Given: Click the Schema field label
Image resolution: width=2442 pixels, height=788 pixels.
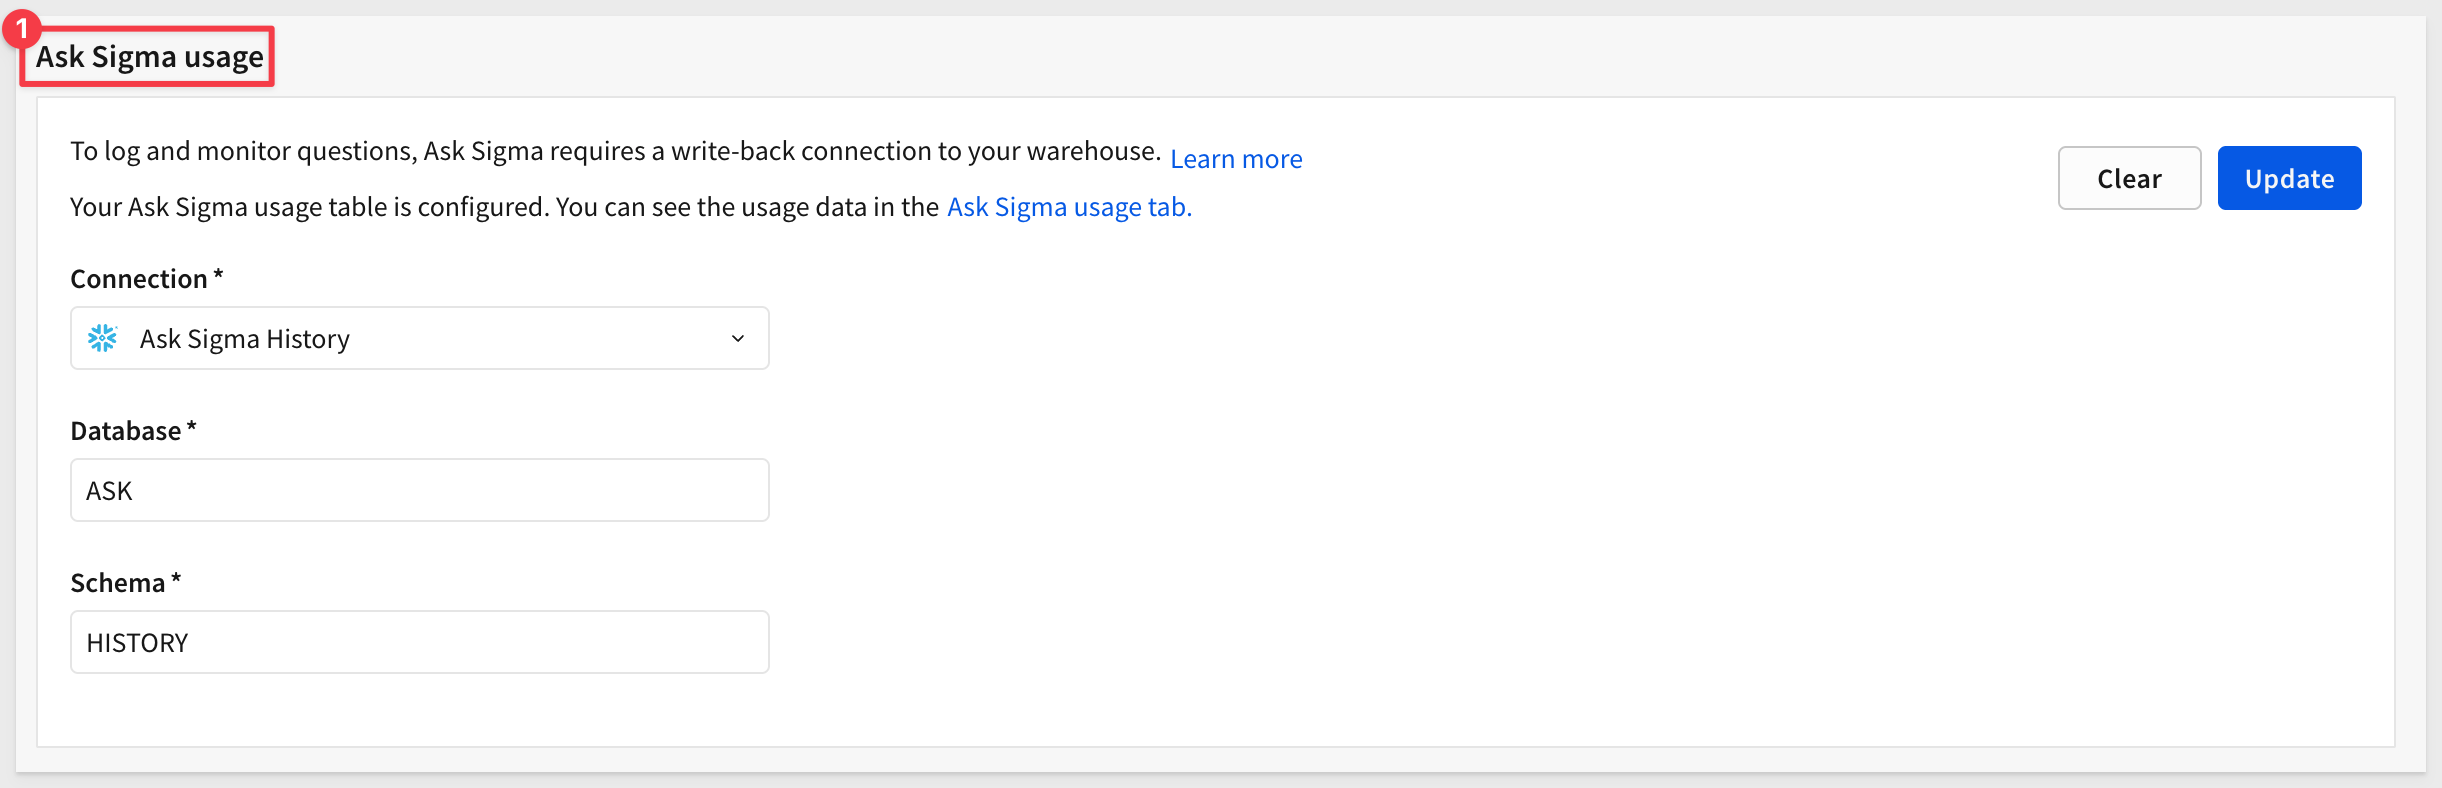Looking at the screenshot, I should click(118, 583).
